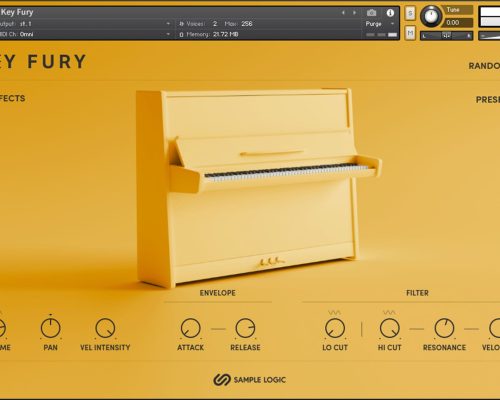Go to the next instrument arrow
The height and width of the screenshot is (400, 500).
click(x=354, y=13)
